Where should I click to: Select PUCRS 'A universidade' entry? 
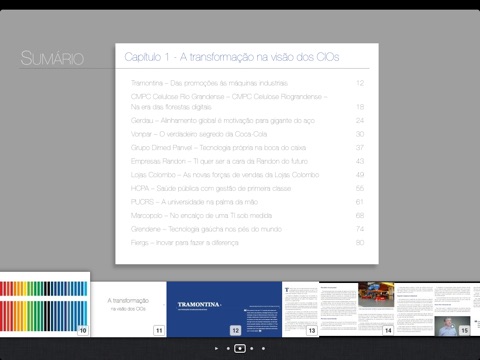point(247,202)
